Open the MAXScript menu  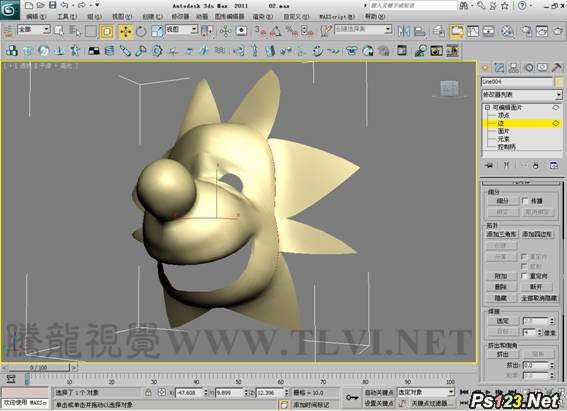click(337, 17)
